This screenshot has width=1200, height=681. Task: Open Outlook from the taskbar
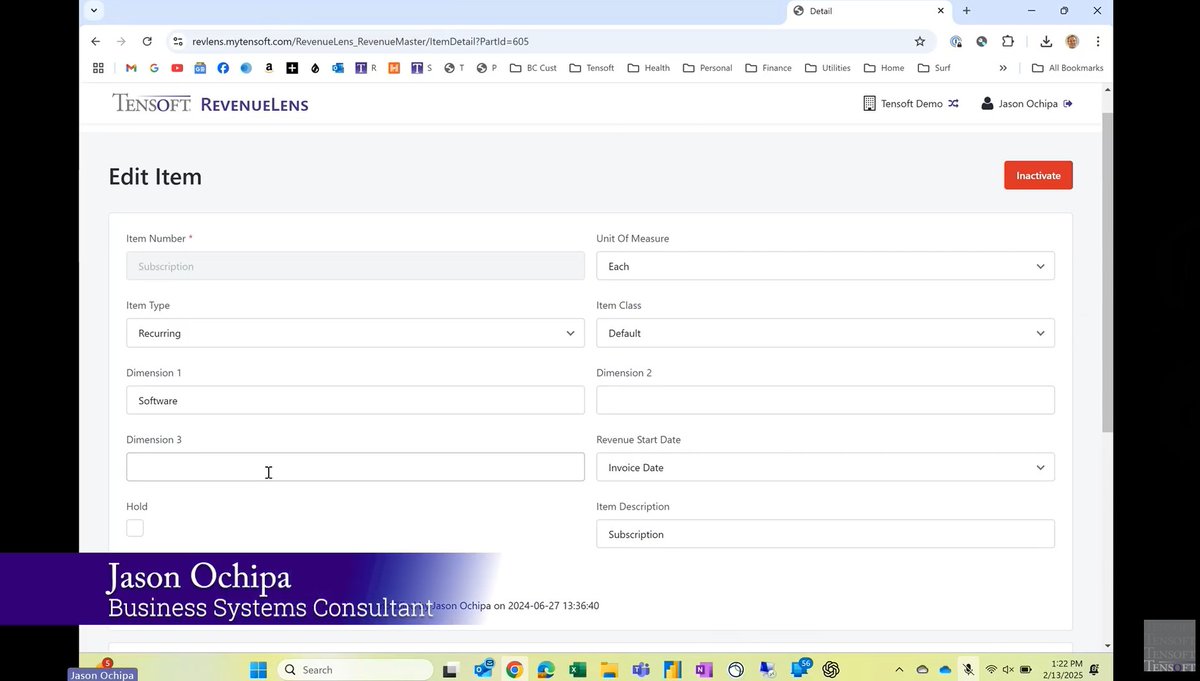click(x=485, y=669)
